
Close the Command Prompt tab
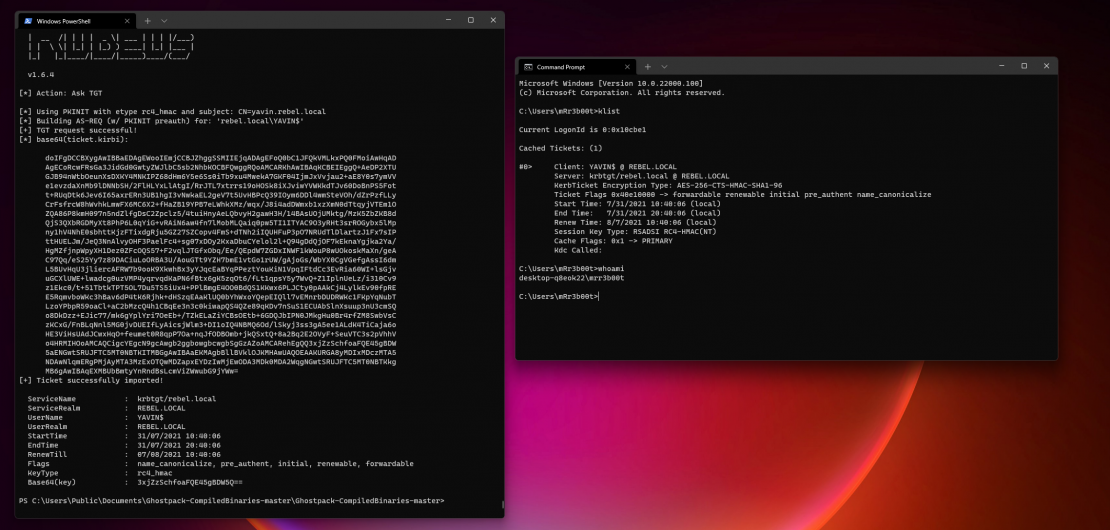(x=627, y=66)
